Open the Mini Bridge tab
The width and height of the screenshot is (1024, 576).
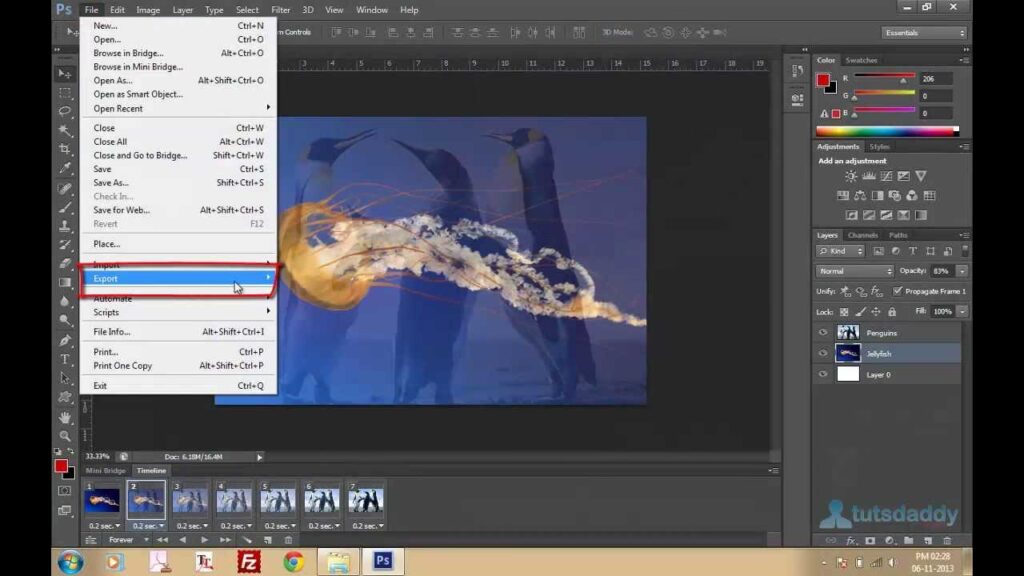click(105, 470)
